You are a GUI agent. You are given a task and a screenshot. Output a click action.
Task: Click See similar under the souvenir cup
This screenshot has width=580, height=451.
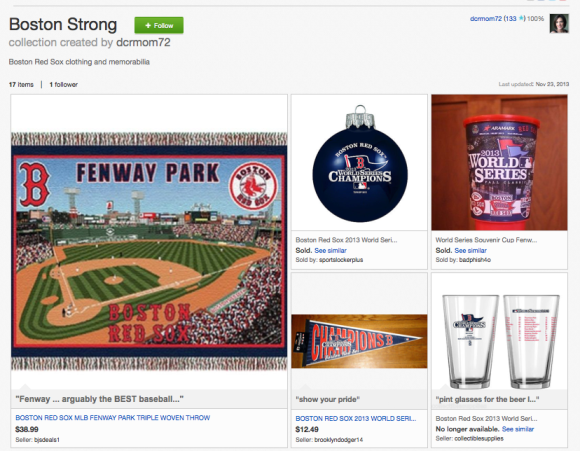click(471, 250)
